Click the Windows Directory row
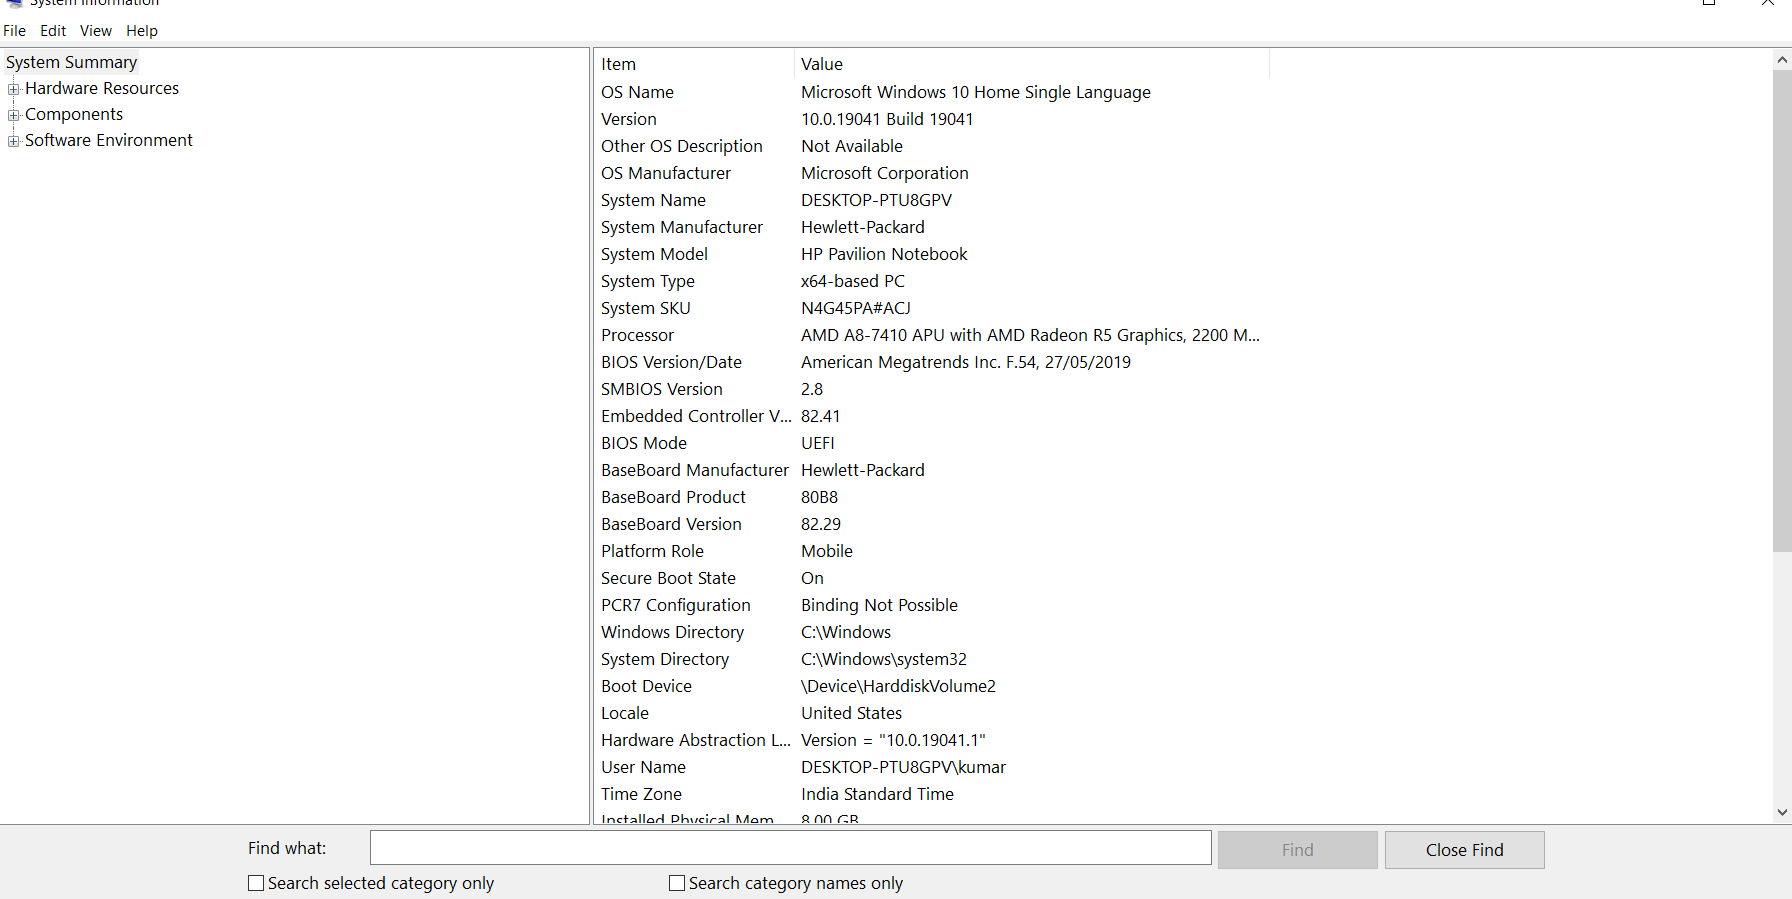Image resolution: width=1792 pixels, height=899 pixels. click(x=932, y=632)
